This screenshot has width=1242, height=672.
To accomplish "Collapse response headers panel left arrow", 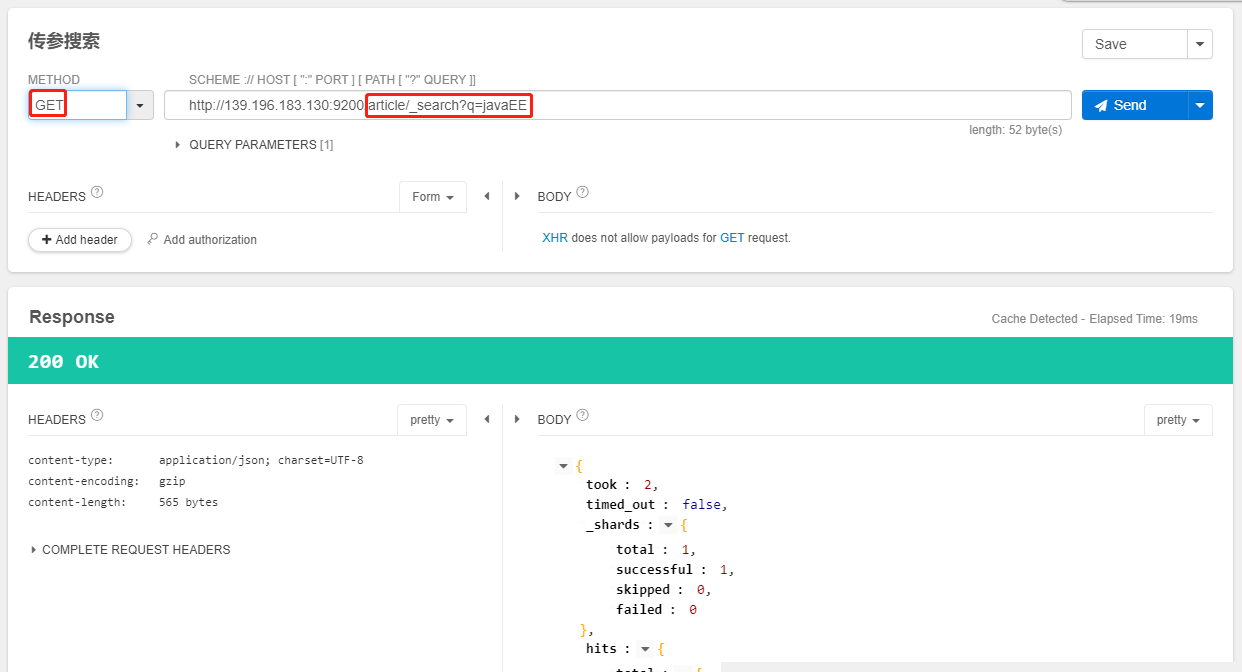I will [486, 419].
